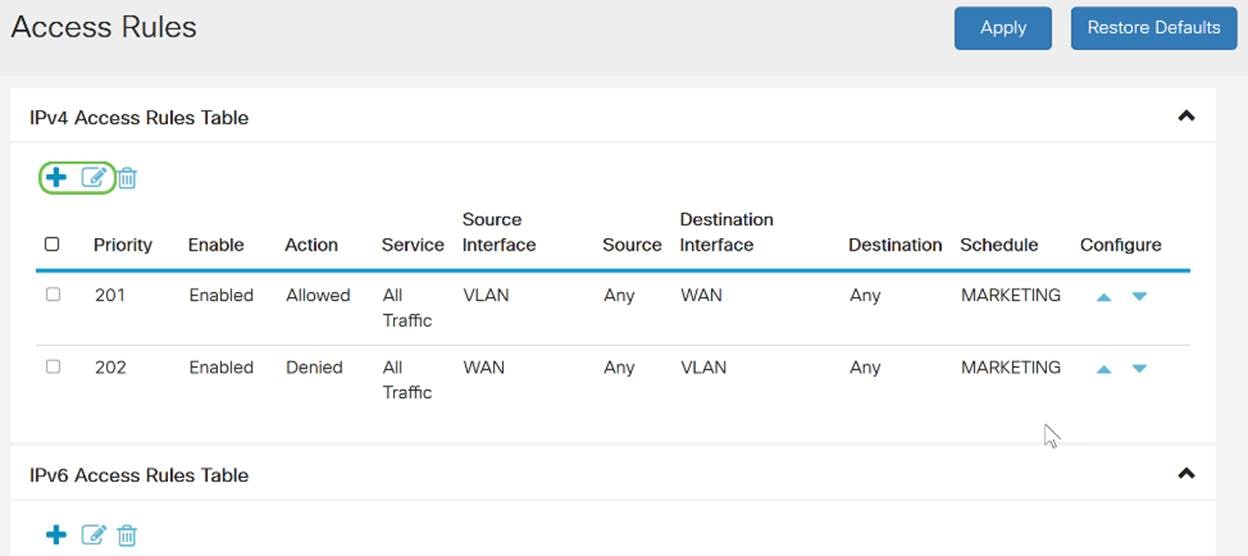Move rule 202 down in priority
Image resolution: width=1248 pixels, height=556 pixels.
1139,369
